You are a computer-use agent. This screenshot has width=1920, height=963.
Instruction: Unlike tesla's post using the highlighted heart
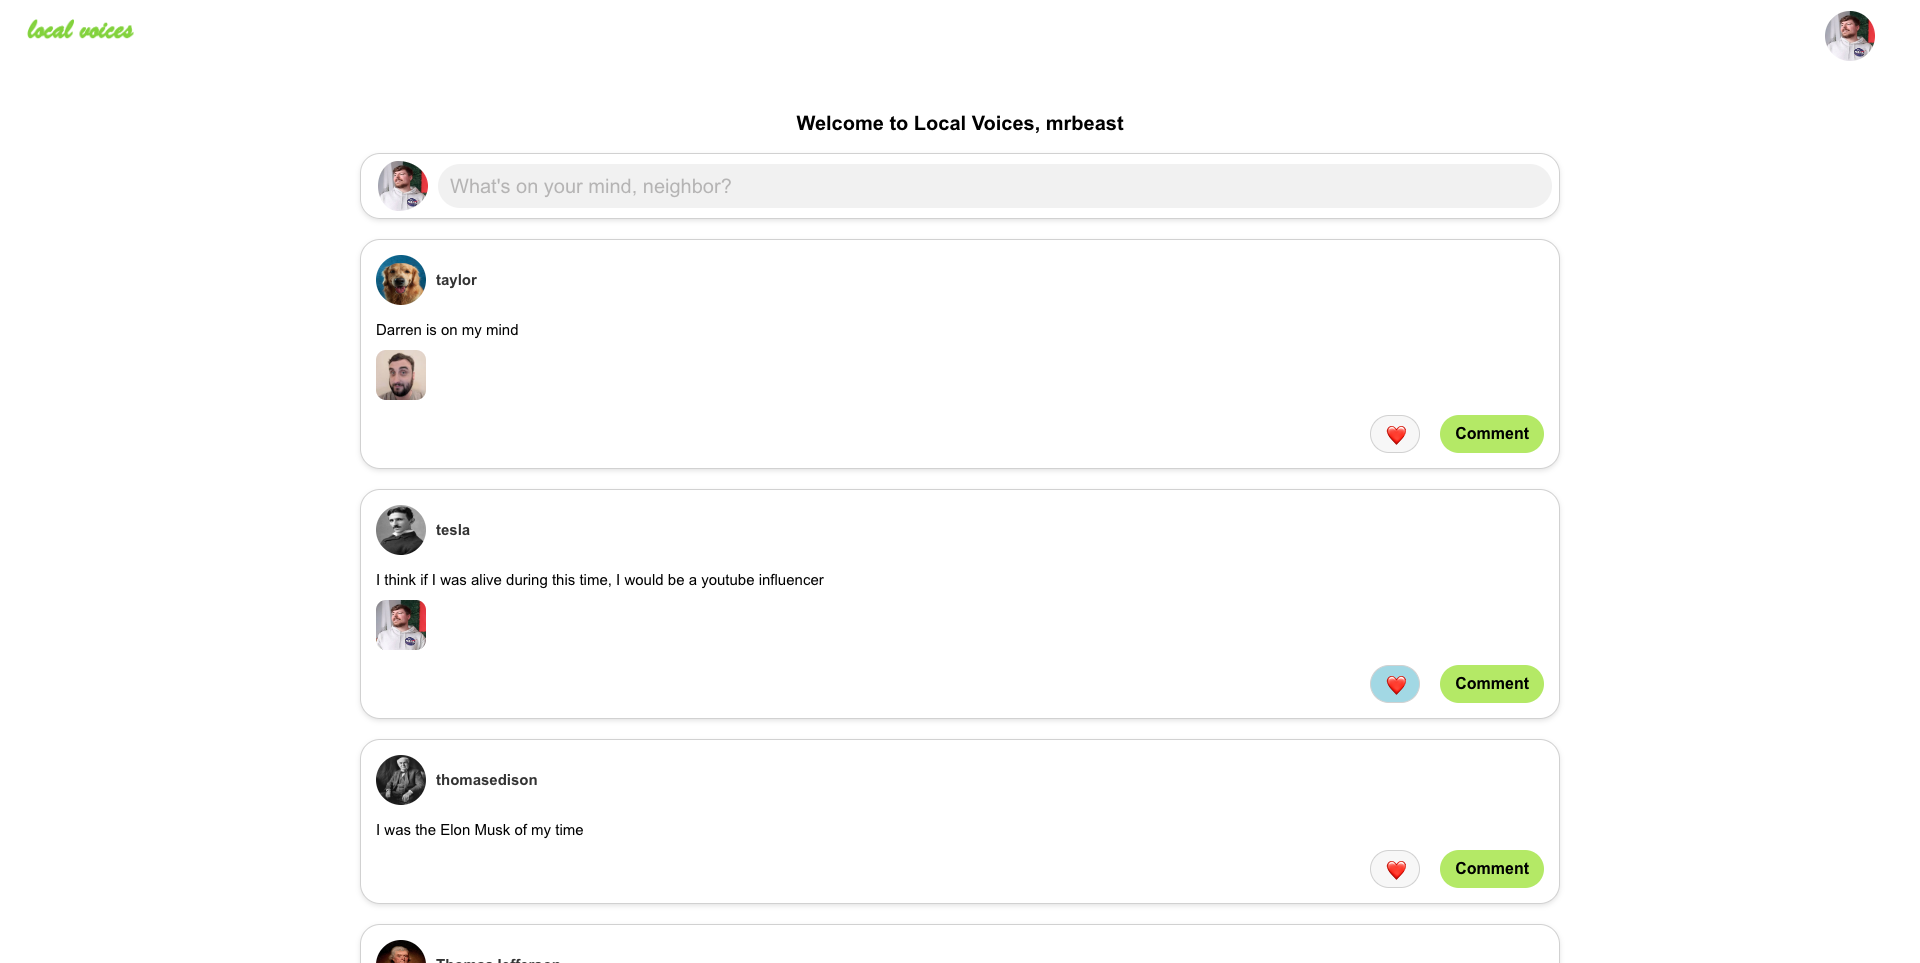click(1395, 684)
